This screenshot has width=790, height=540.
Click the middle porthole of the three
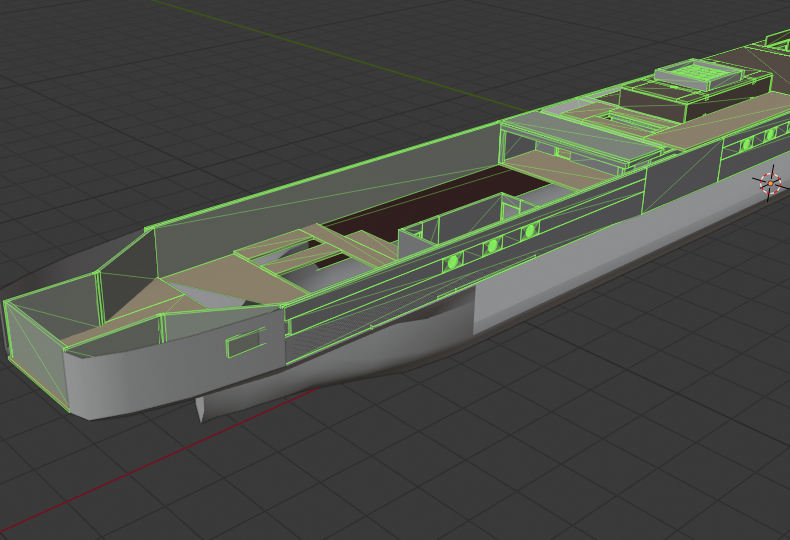click(492, 246)
